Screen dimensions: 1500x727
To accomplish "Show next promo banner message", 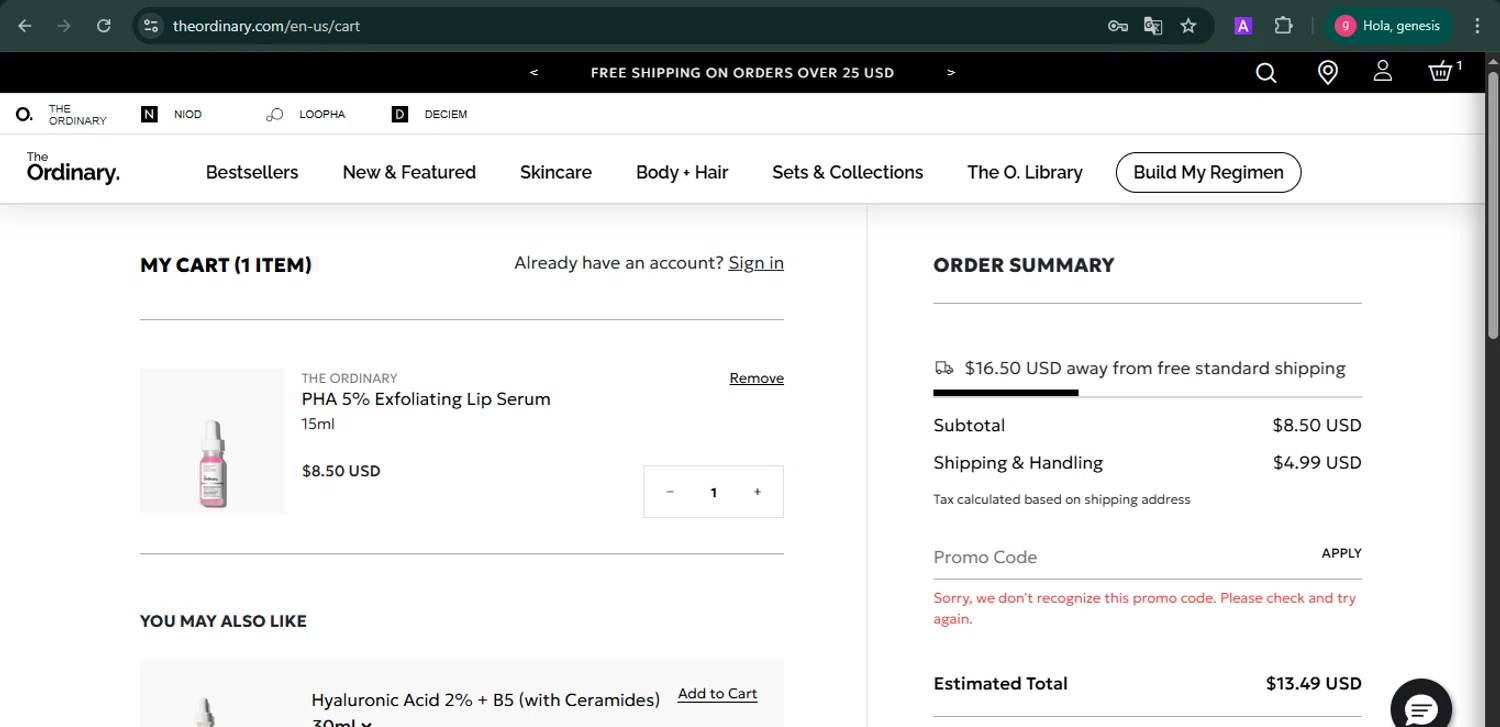I will tap(951, 72).
